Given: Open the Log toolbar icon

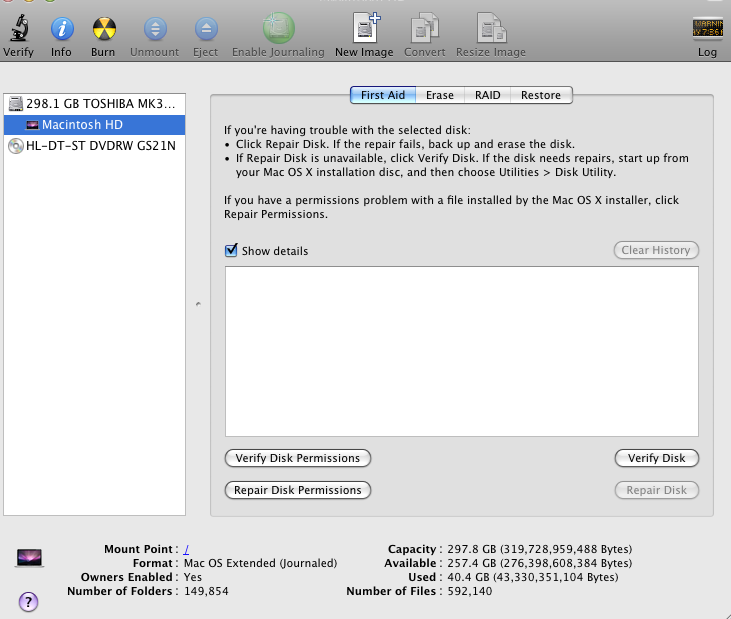Looking at the screenshot, I should coord(707,28).
